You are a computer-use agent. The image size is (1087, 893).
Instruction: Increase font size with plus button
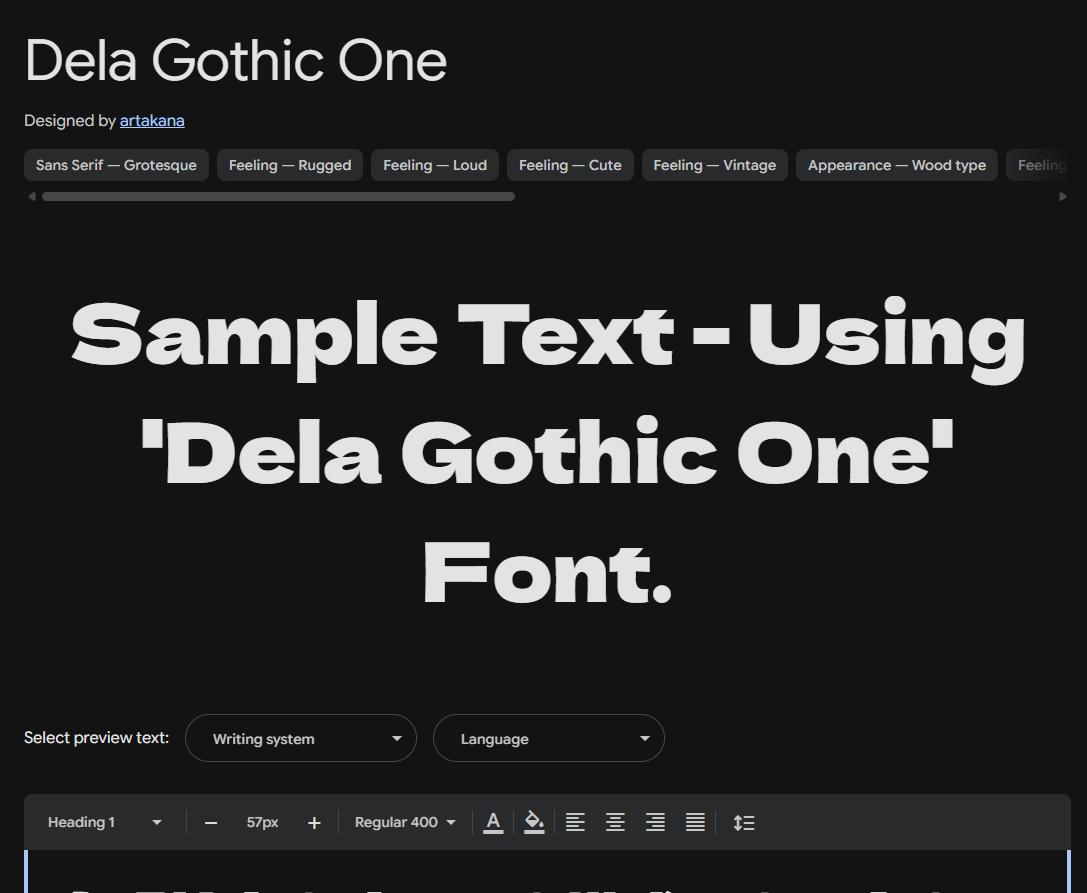pos(314,823)
